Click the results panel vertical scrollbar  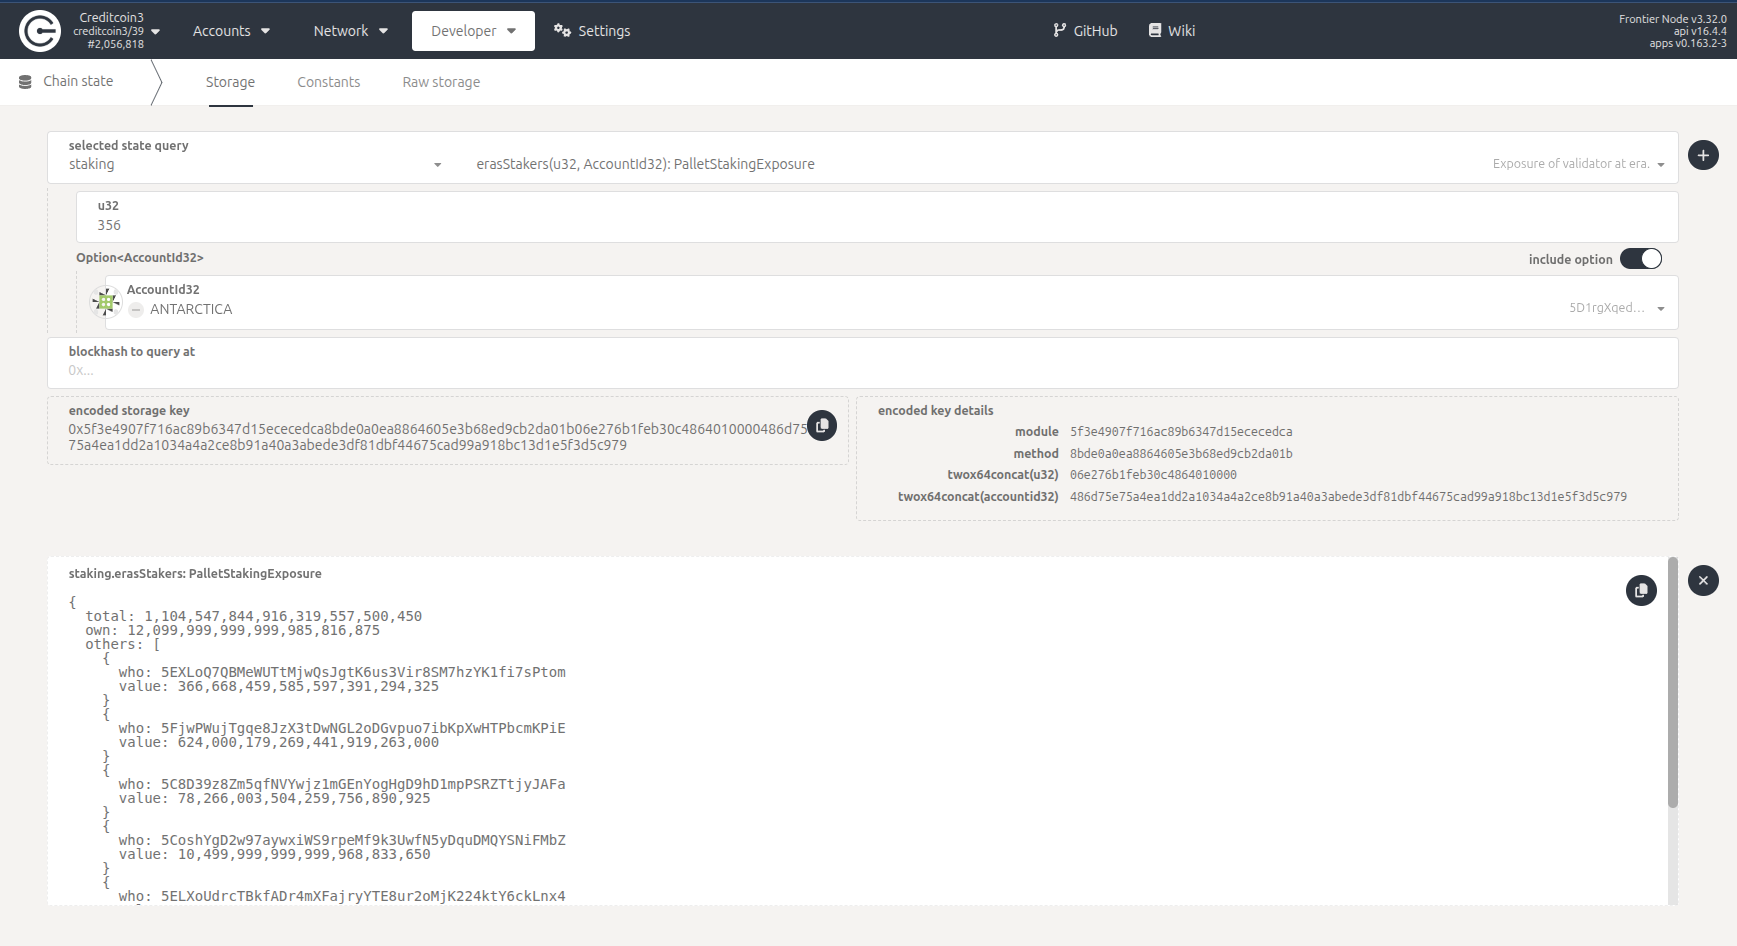point(1672,682)
